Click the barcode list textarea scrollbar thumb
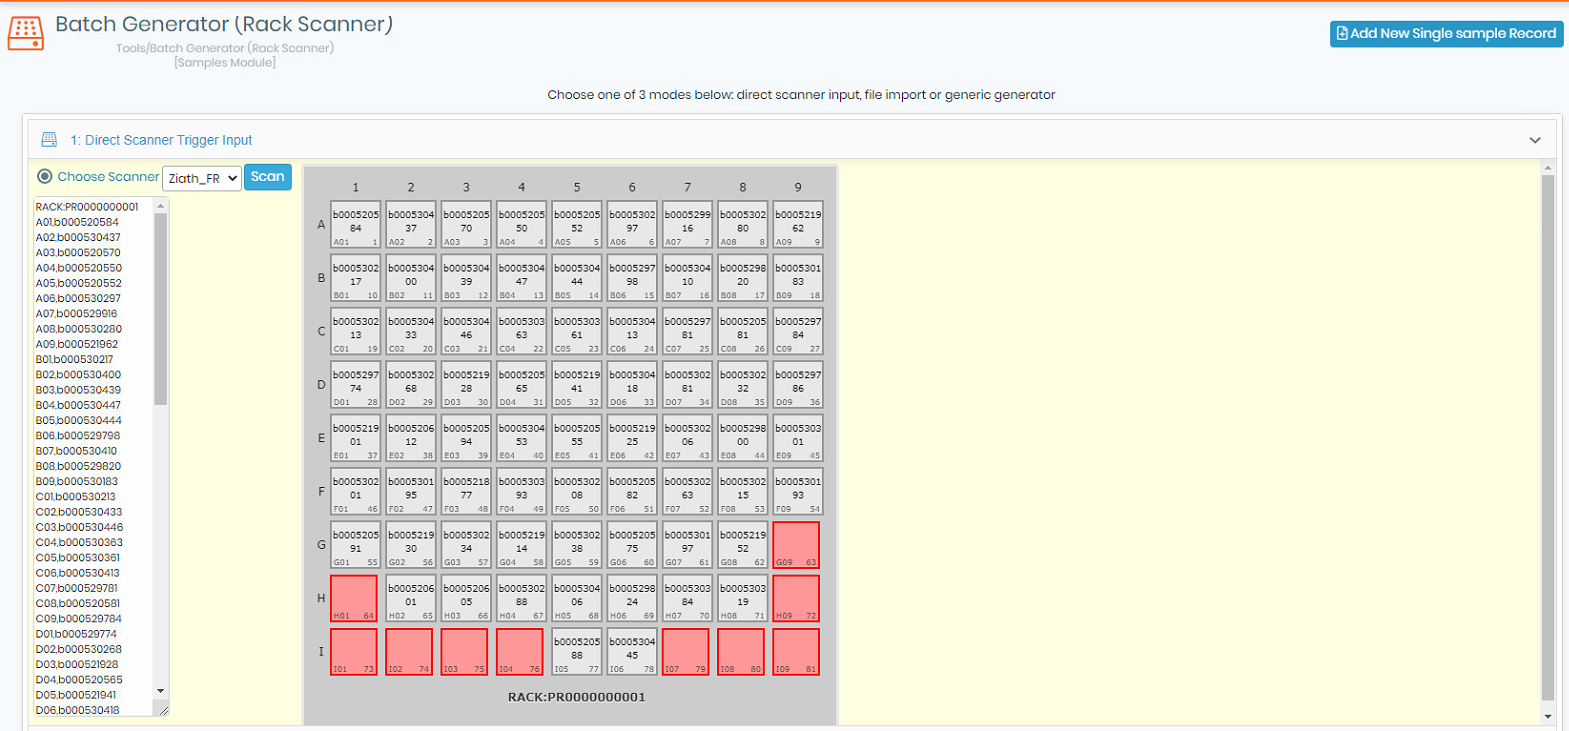 click(161, 309)
